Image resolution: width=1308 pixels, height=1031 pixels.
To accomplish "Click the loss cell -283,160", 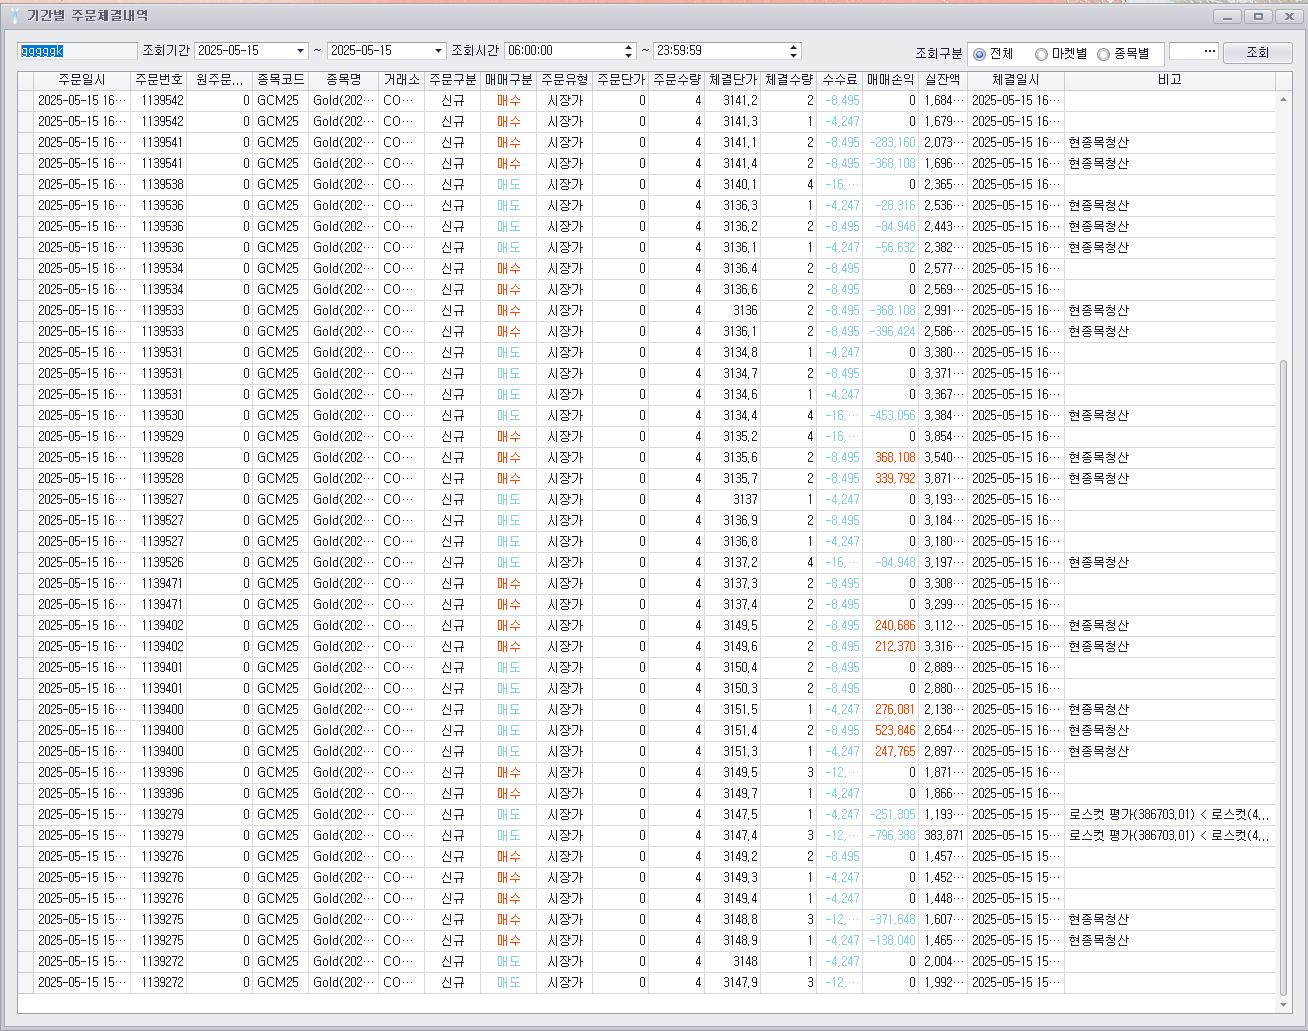I will point(892,142).
